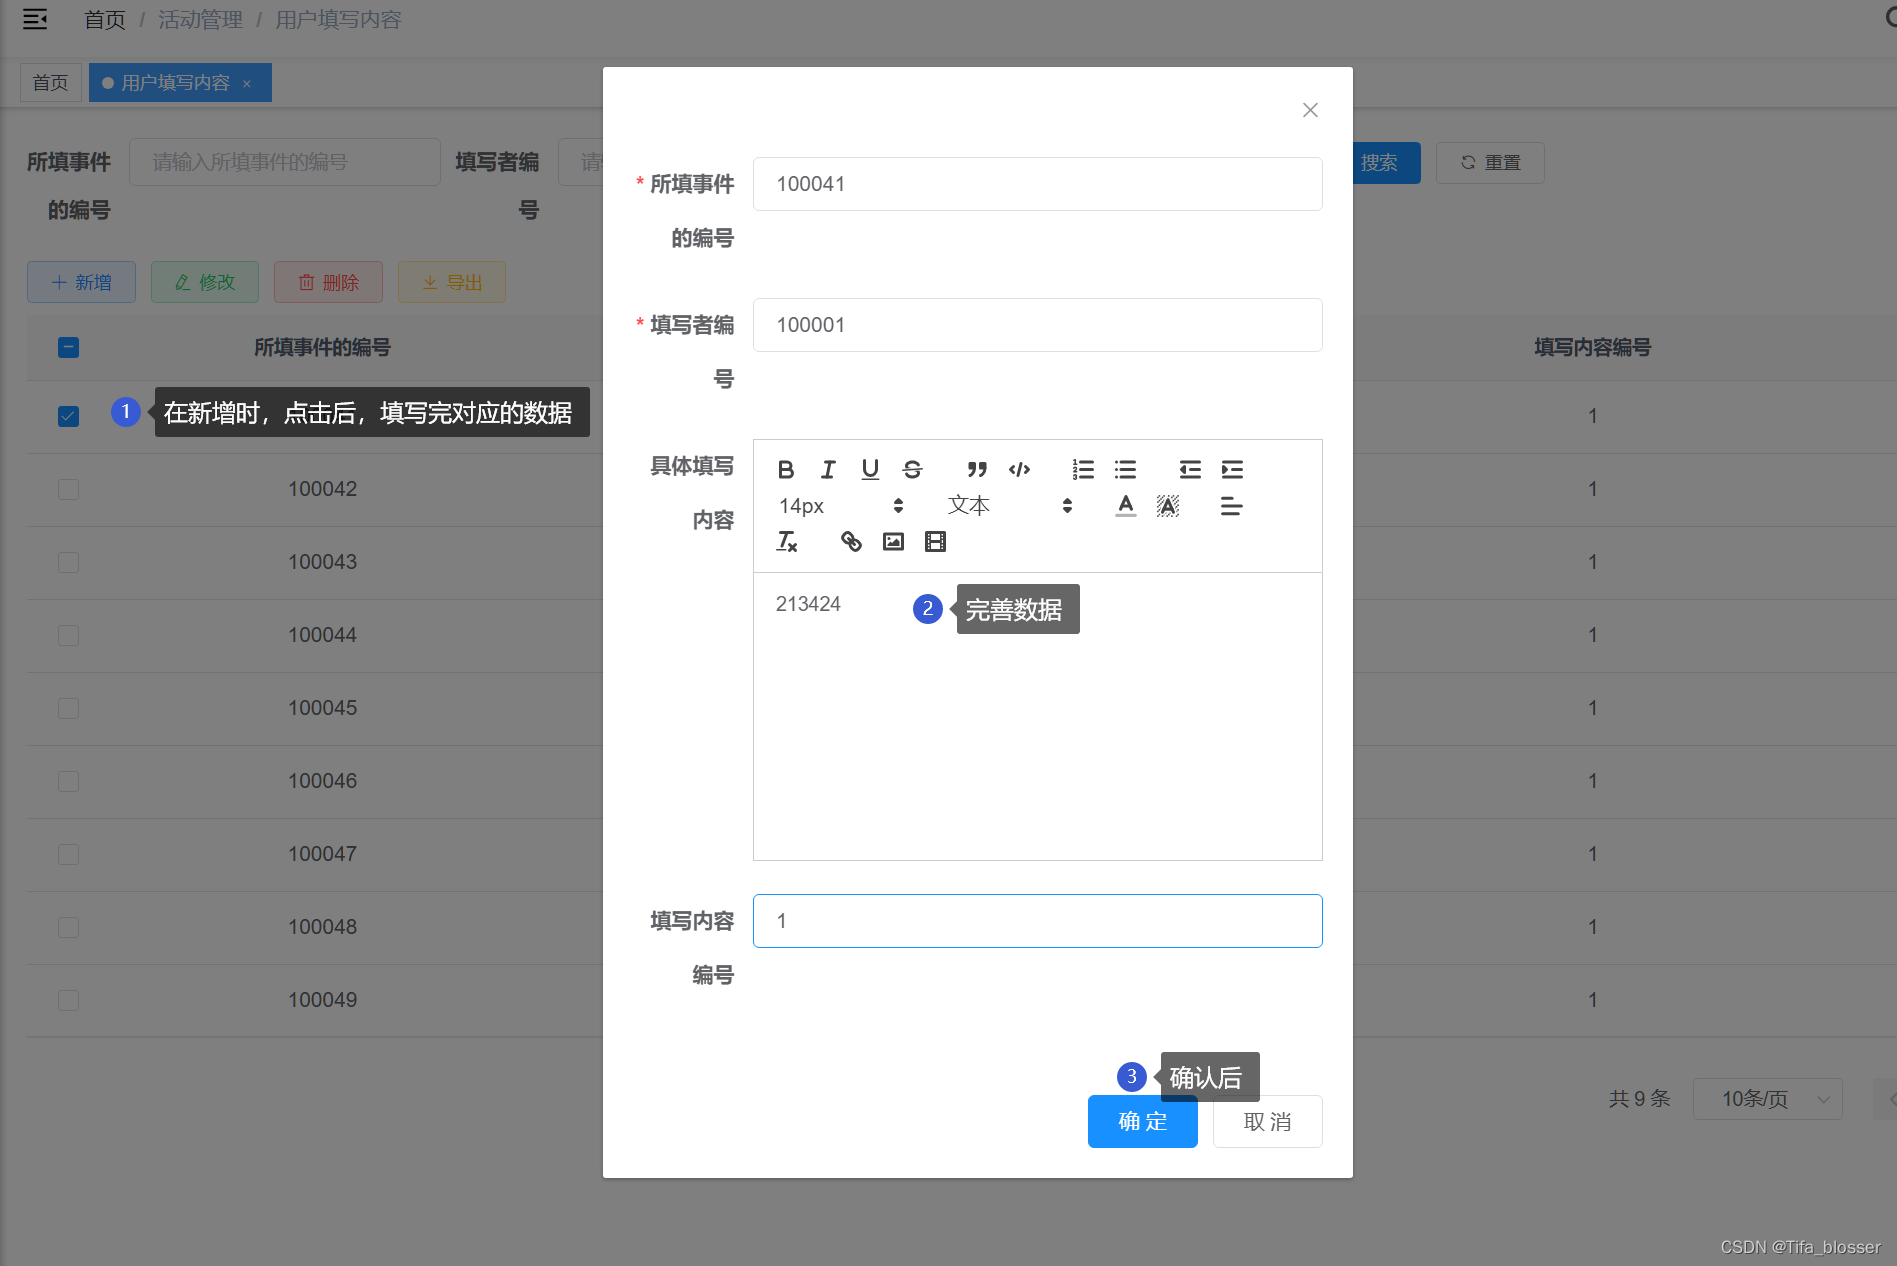Check the row 100045 checkbox
Viewport: 1897px width, 1266px height.
[x=68, y=708]
